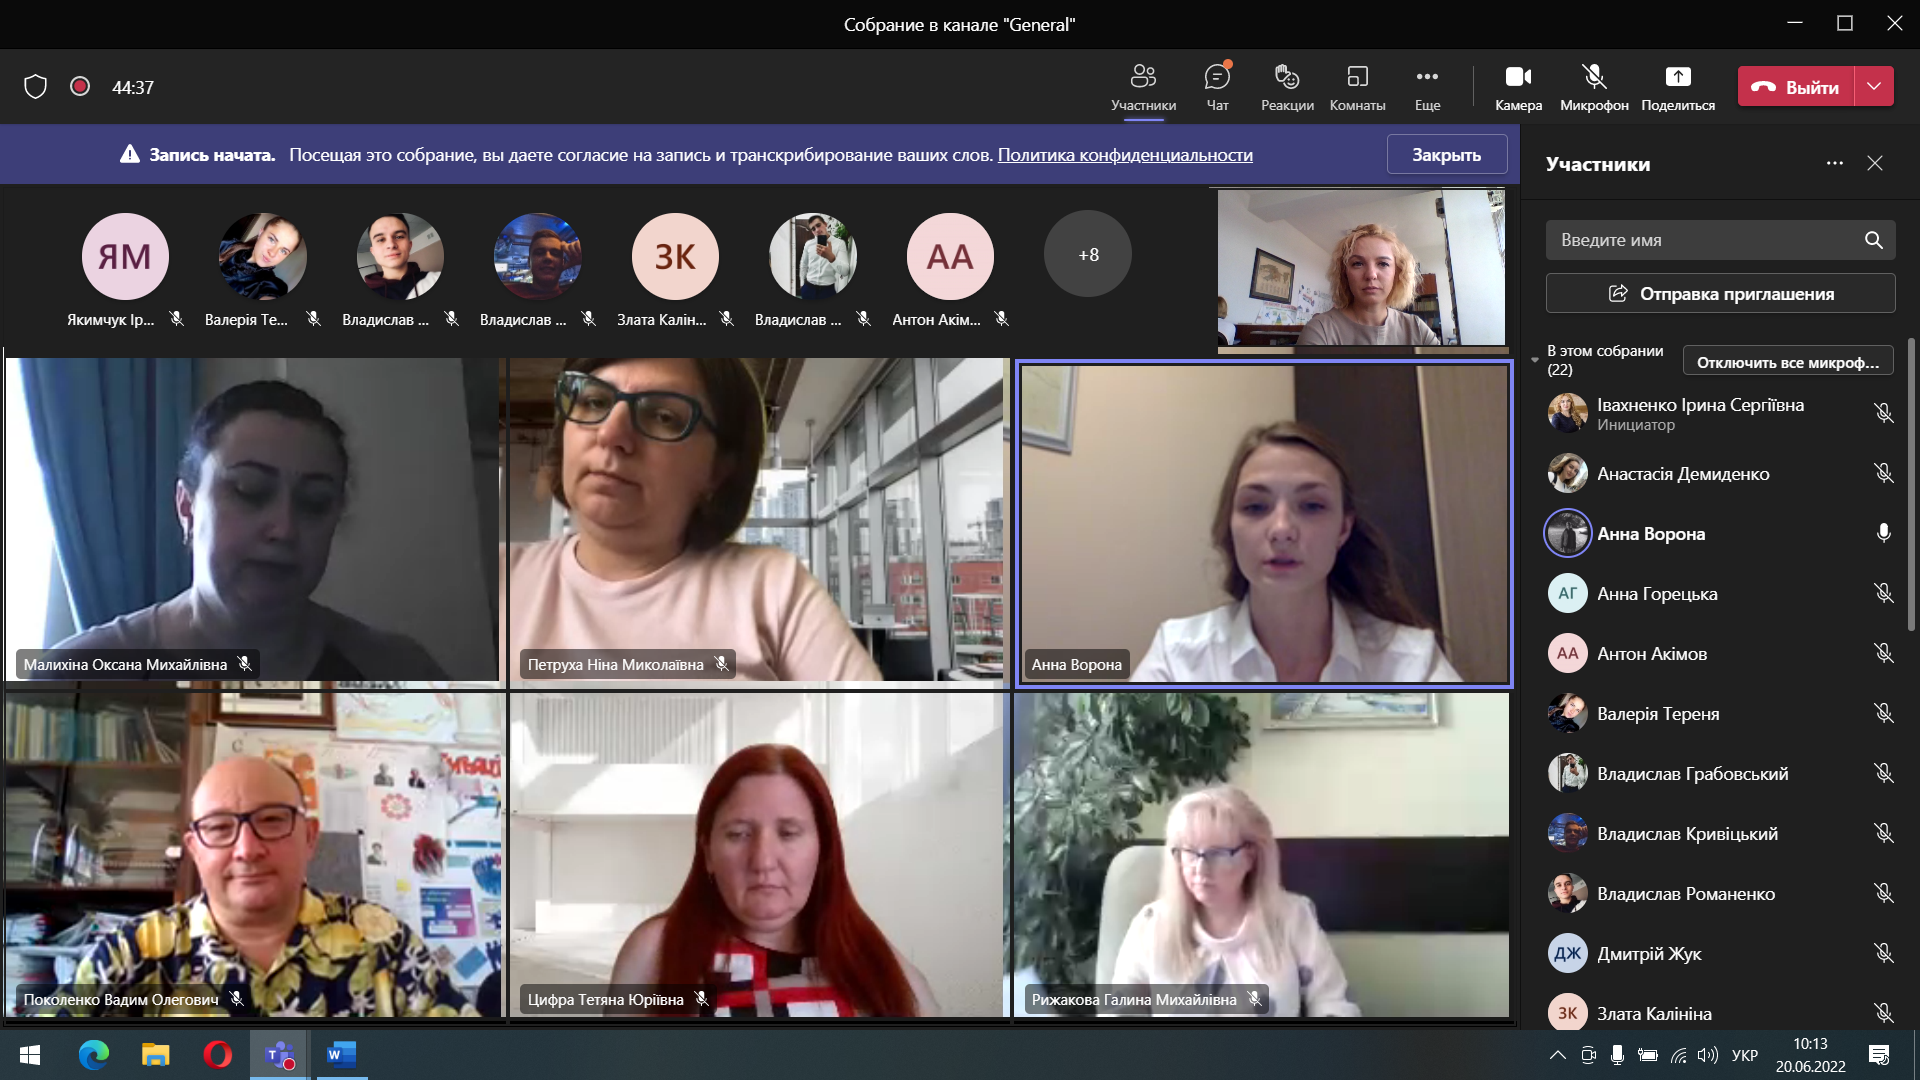
Task: Click the Teams taskbar icon
Action: [x=279, y=1055]
